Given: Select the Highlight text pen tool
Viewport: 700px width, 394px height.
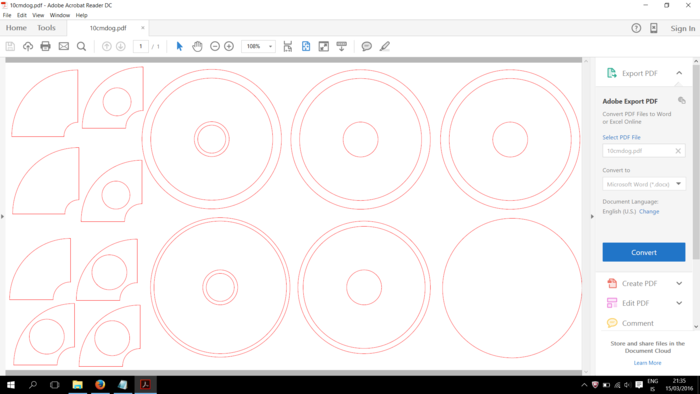Looking at the screenshot, I should click(385, 46).
